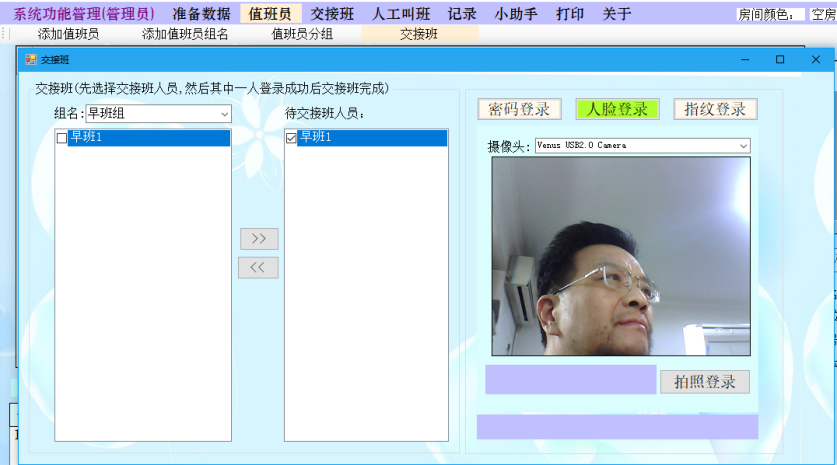Maximize the 交接班 window
Screen dimensions: 837x465
click(x=780, y=59)
